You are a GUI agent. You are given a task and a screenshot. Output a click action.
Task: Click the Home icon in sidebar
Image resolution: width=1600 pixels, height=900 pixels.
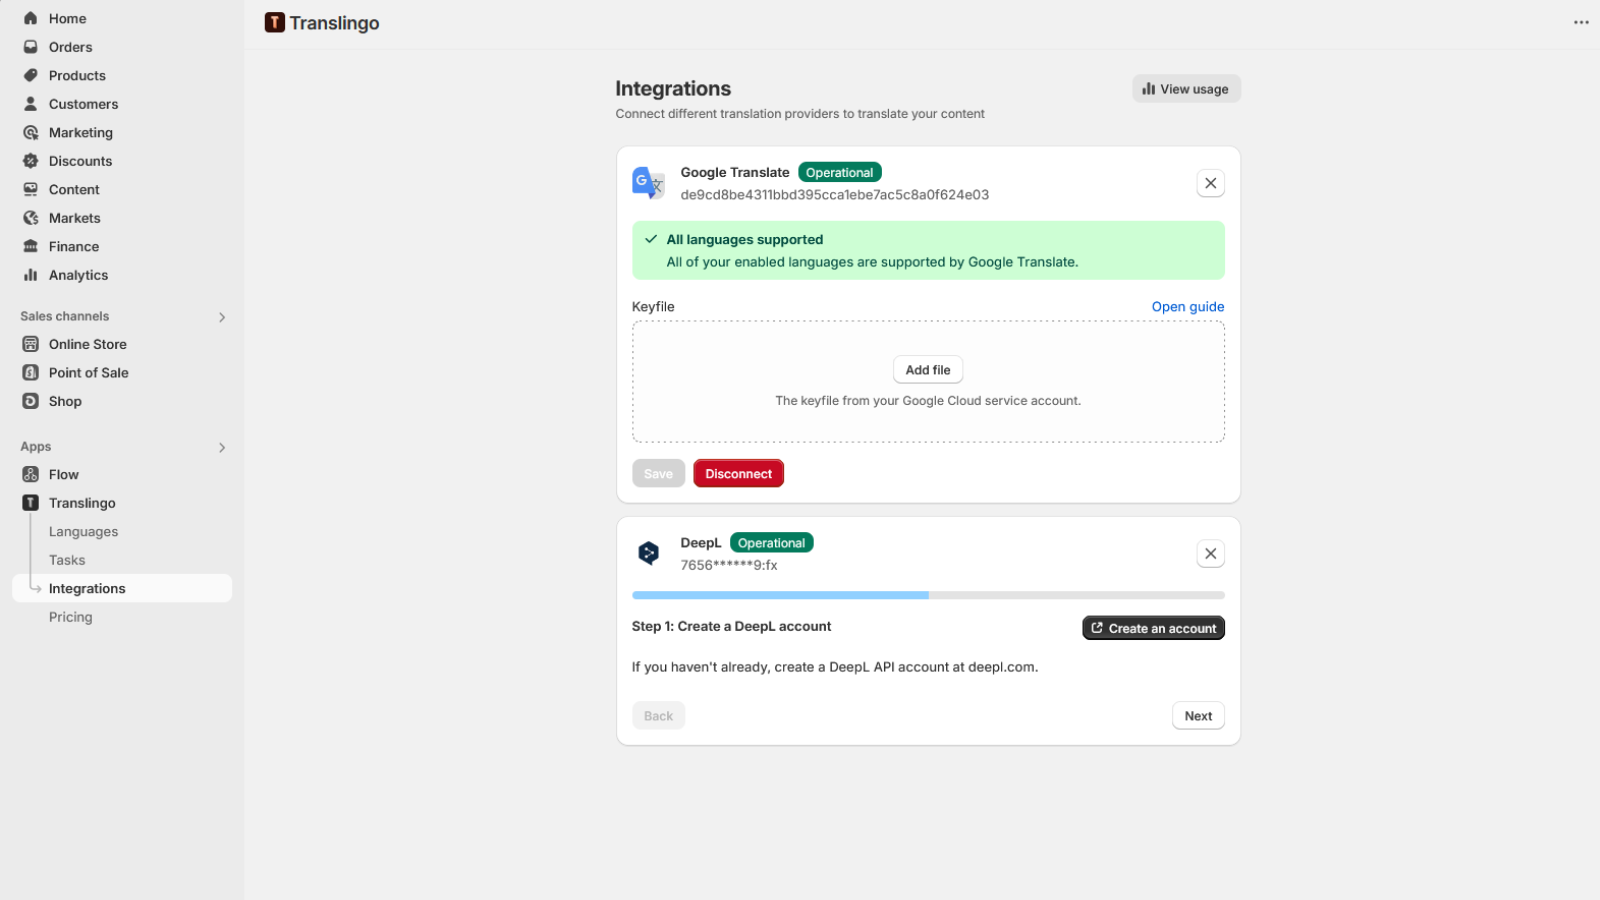click(31, 18)
